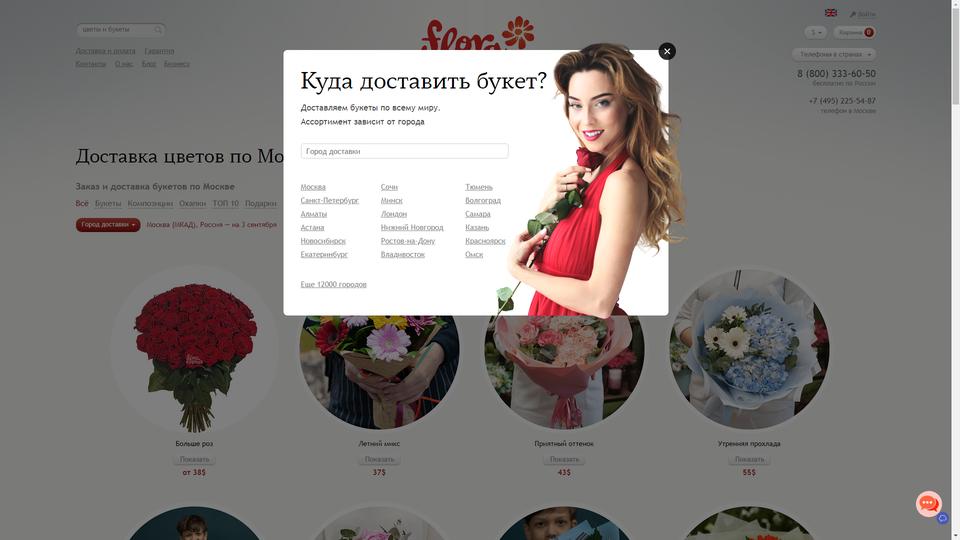Viewport: 960px width, 540px height.
Task: Open the Приятный оттенок product title
Action: (x=564, y=444)
